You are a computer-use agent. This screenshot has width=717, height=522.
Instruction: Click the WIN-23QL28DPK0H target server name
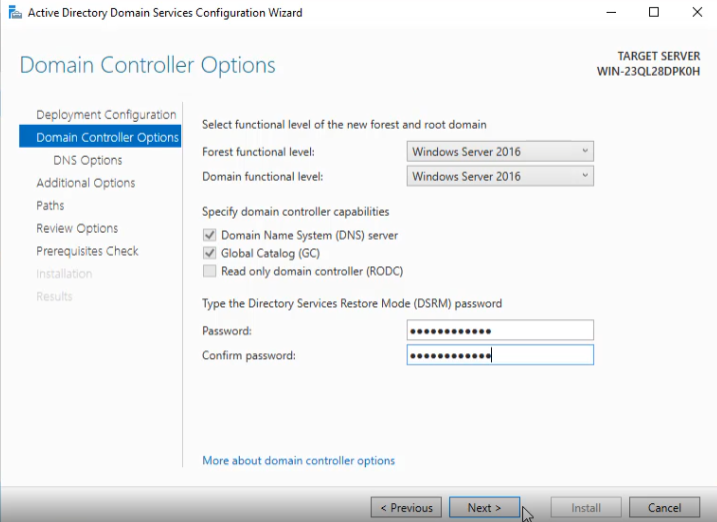648,71
